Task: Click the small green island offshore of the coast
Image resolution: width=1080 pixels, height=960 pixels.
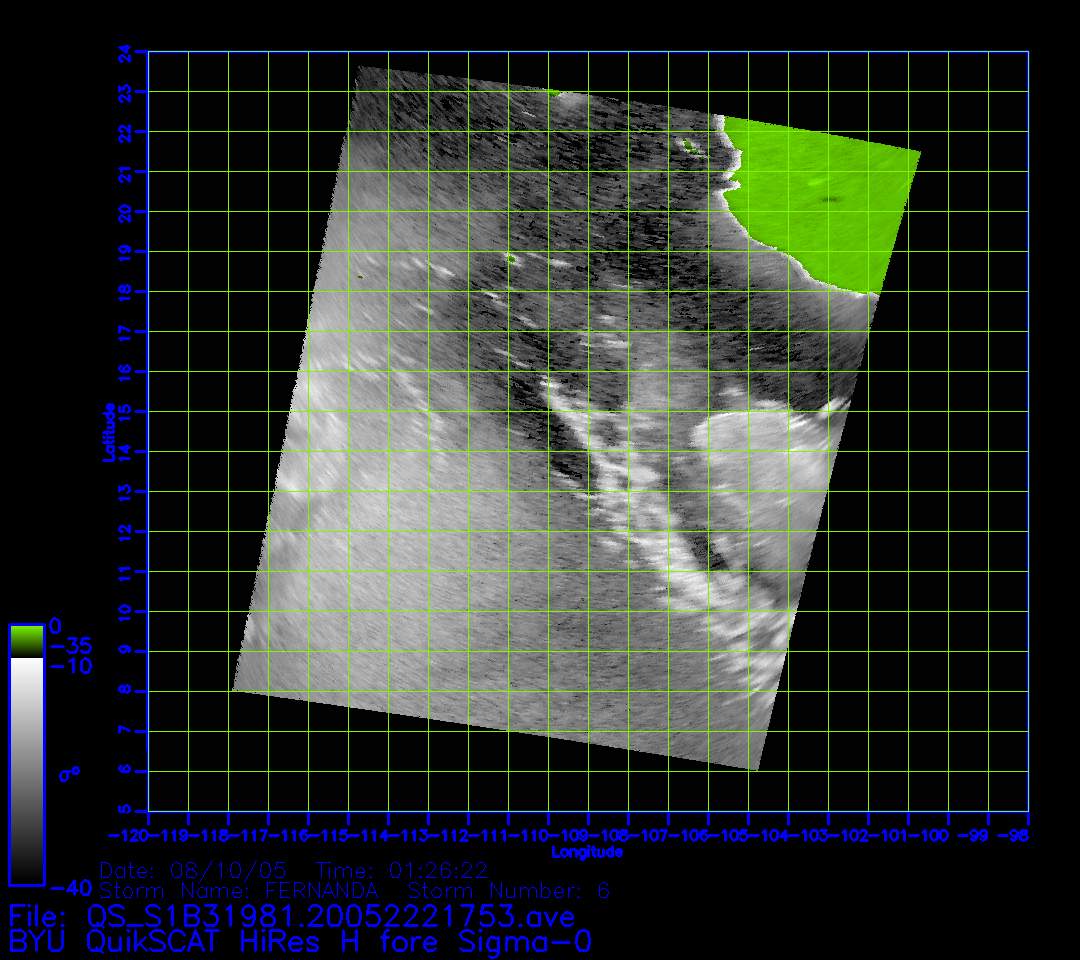Action: point(688,146)
